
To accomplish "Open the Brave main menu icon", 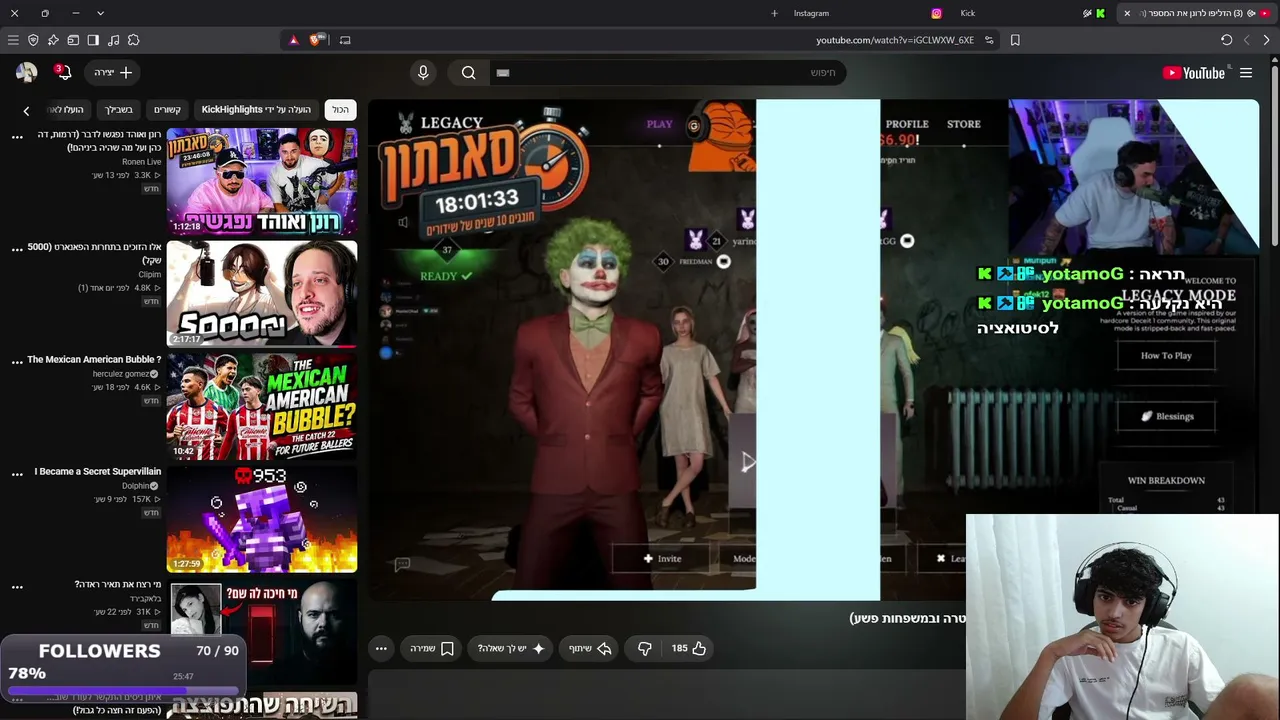I will pos(13,40).
